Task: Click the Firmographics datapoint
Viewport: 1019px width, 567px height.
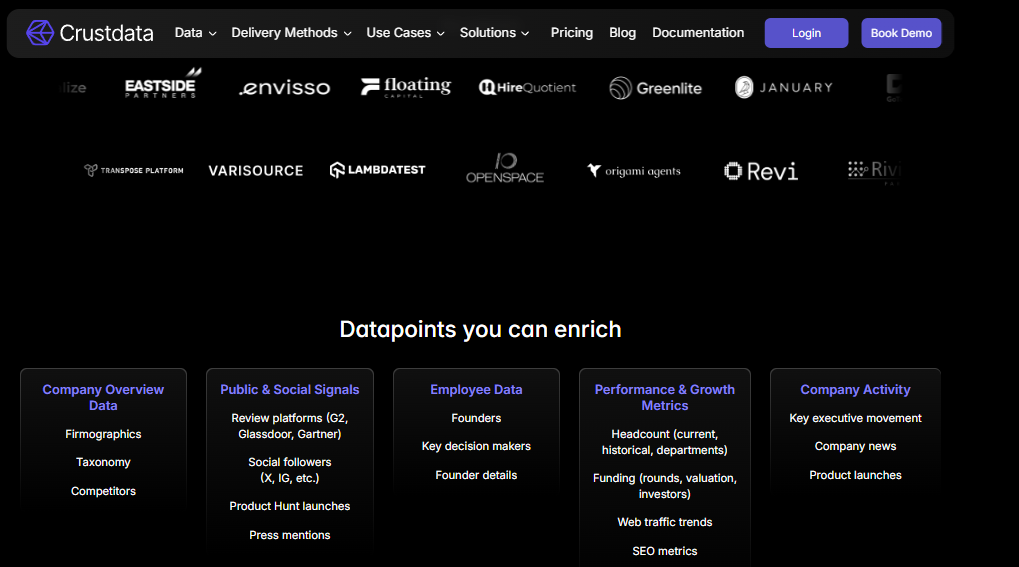Action: (103, 434)
